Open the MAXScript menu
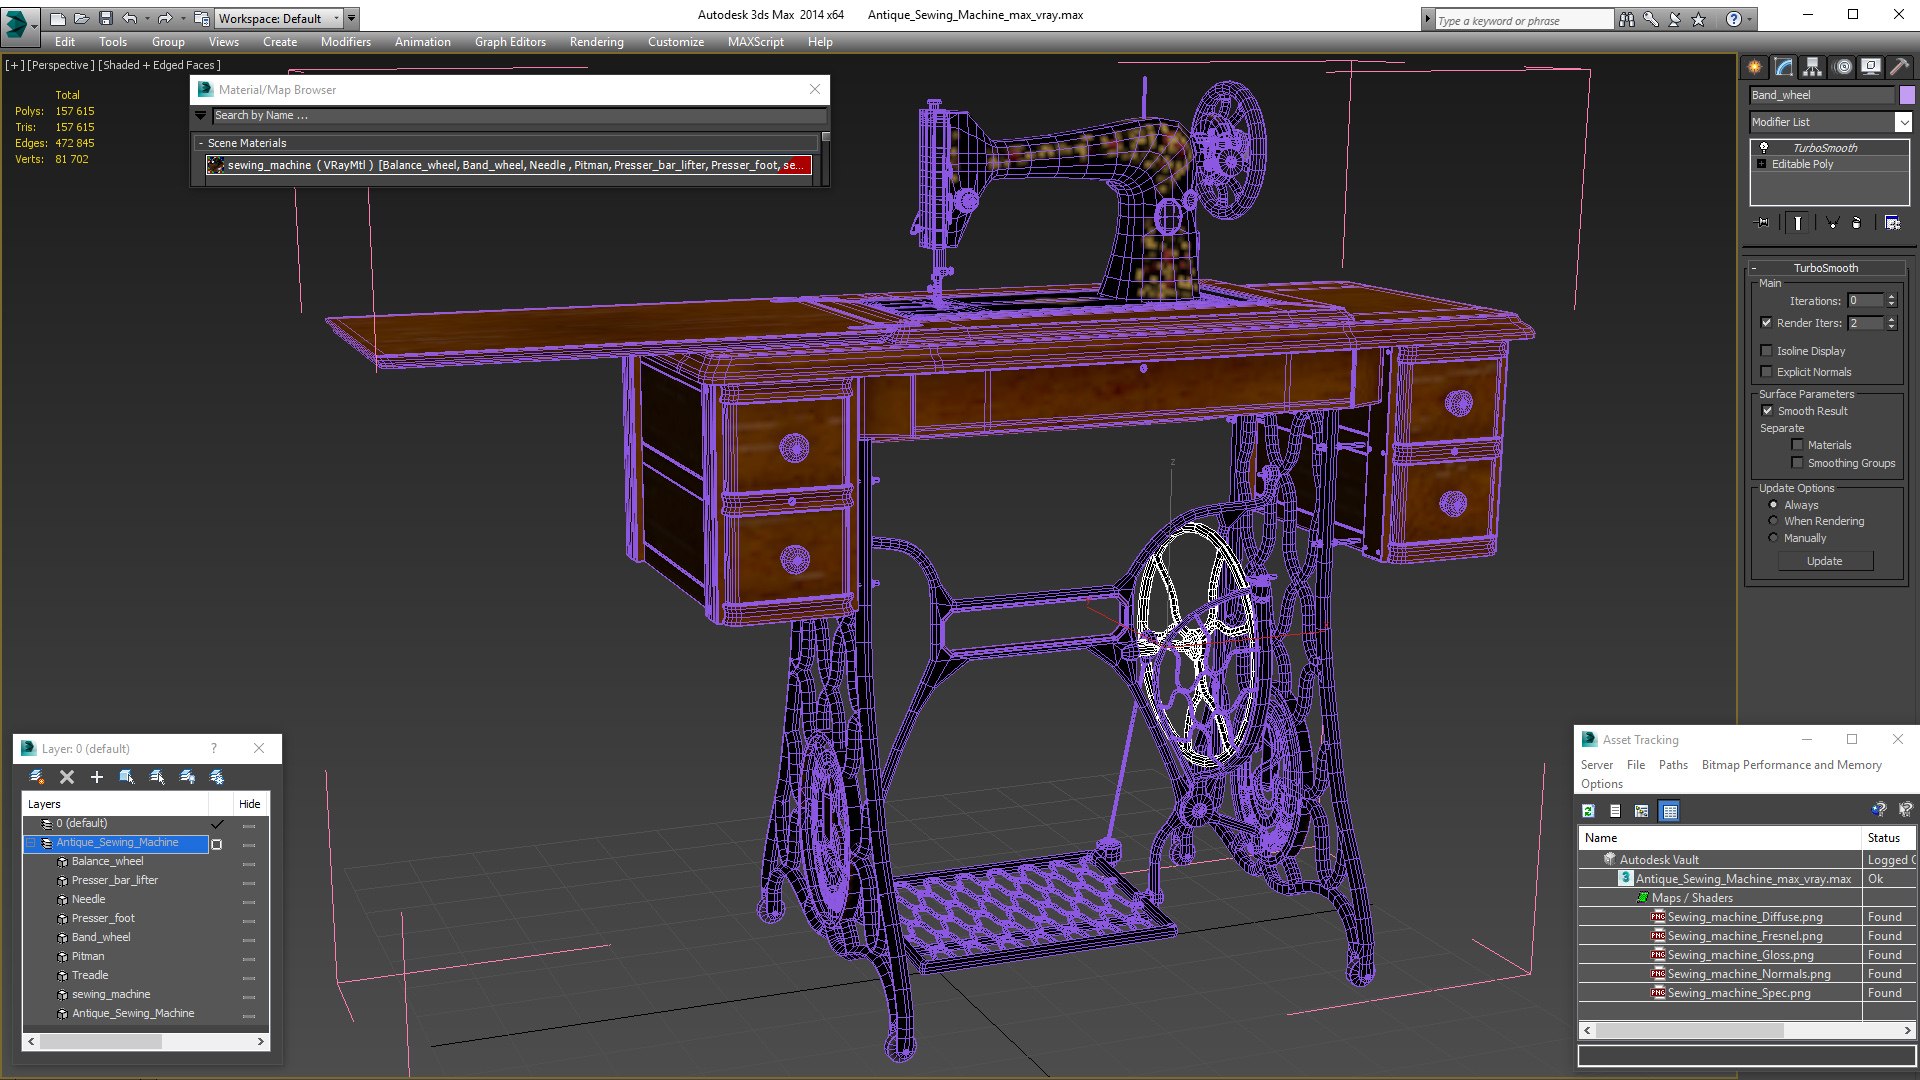The width and height of the screenshot is (1920, 1080). [x=755, y=42]
